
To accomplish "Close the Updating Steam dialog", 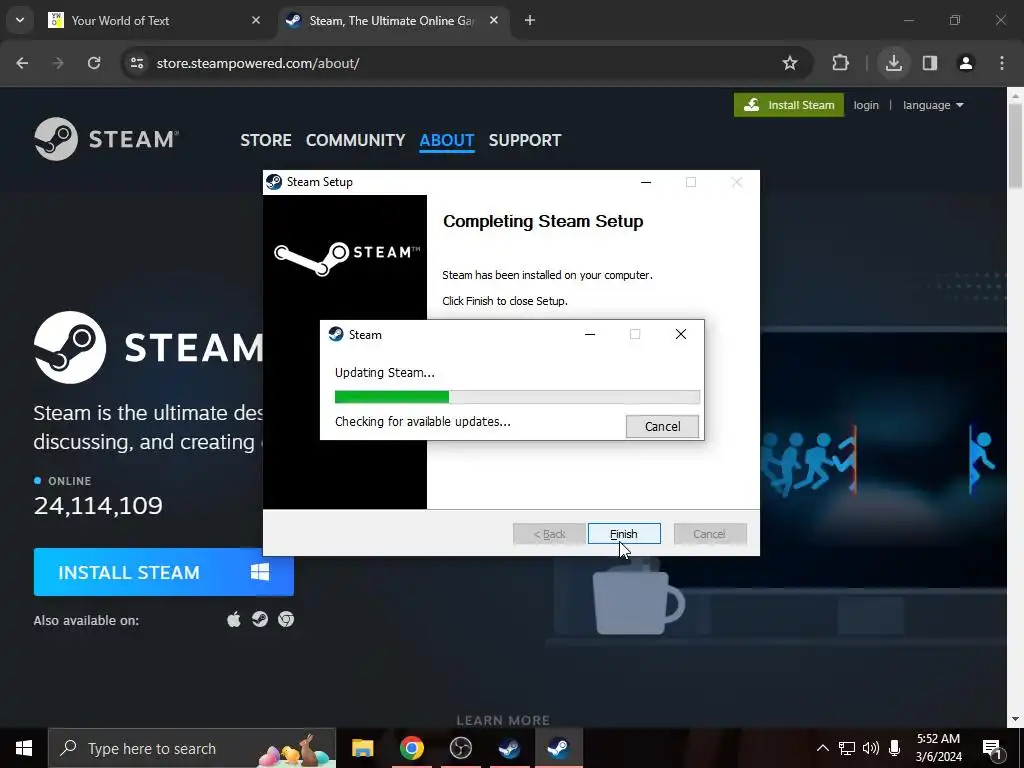I will click(680, 334).
